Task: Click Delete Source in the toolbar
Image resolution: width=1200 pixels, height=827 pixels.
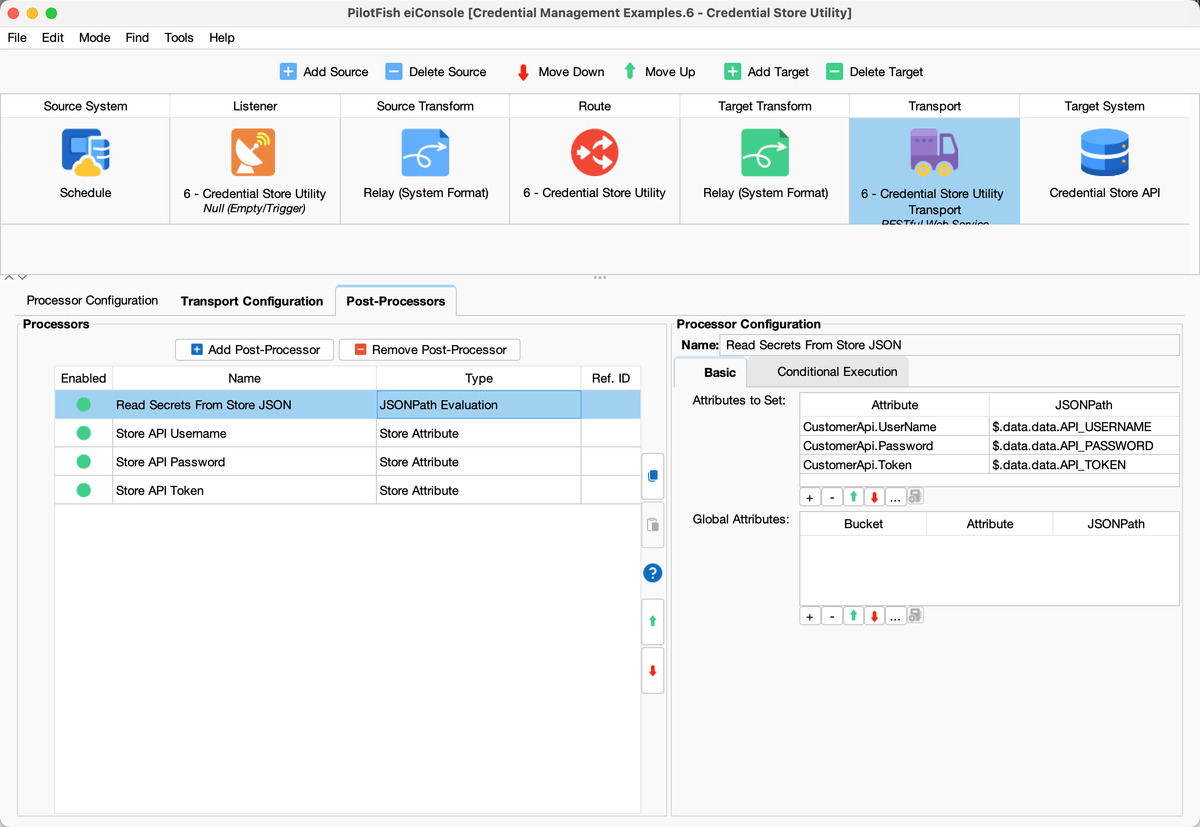Action: pos(436,72)
